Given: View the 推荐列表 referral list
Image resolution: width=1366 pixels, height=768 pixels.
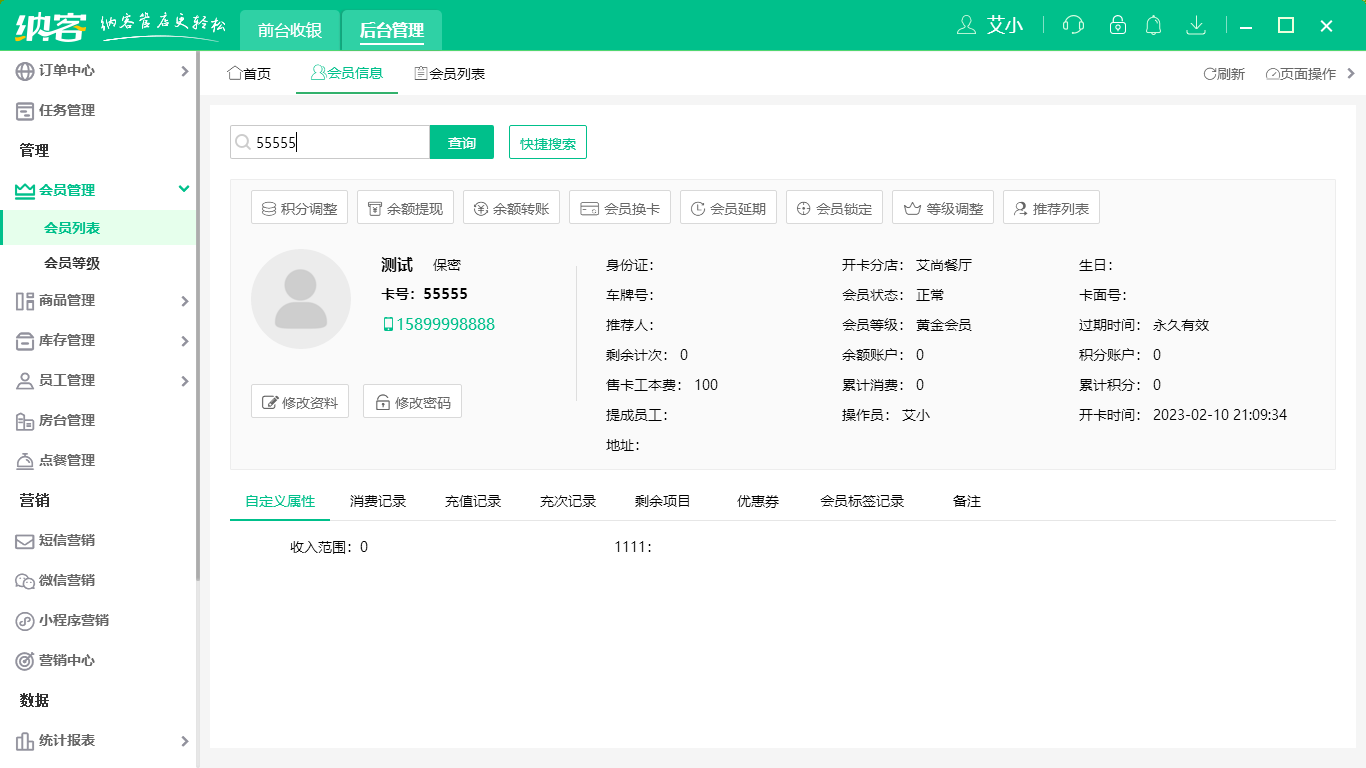Looking at the screenshot, I should [x=1051, y=207].
